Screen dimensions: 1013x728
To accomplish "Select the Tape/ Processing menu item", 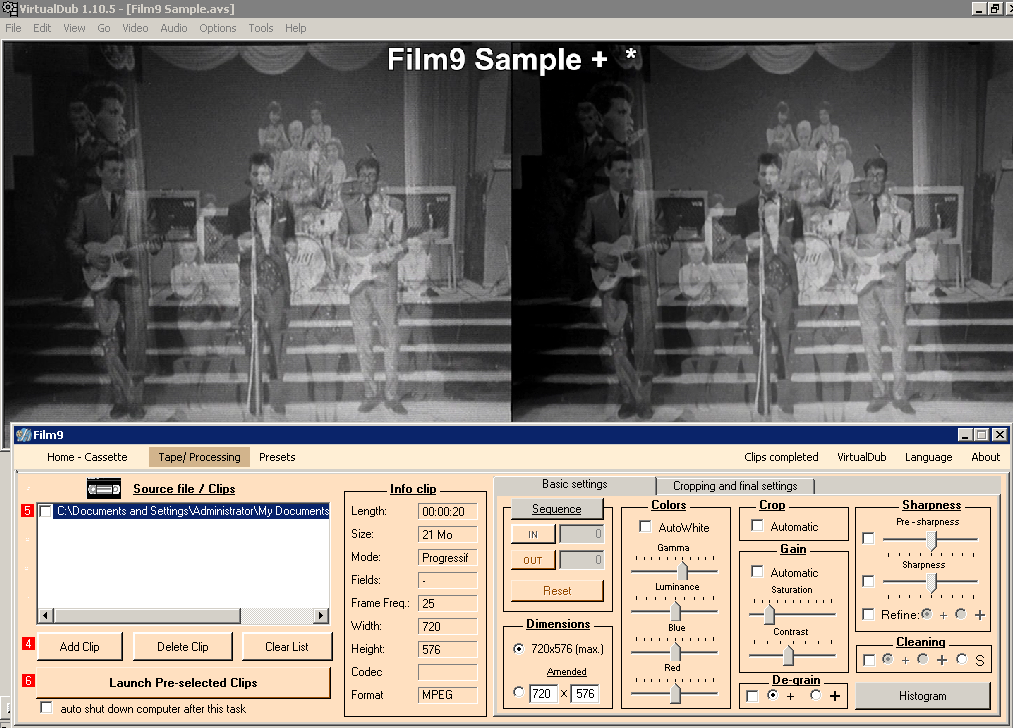I will coord(199,457).
